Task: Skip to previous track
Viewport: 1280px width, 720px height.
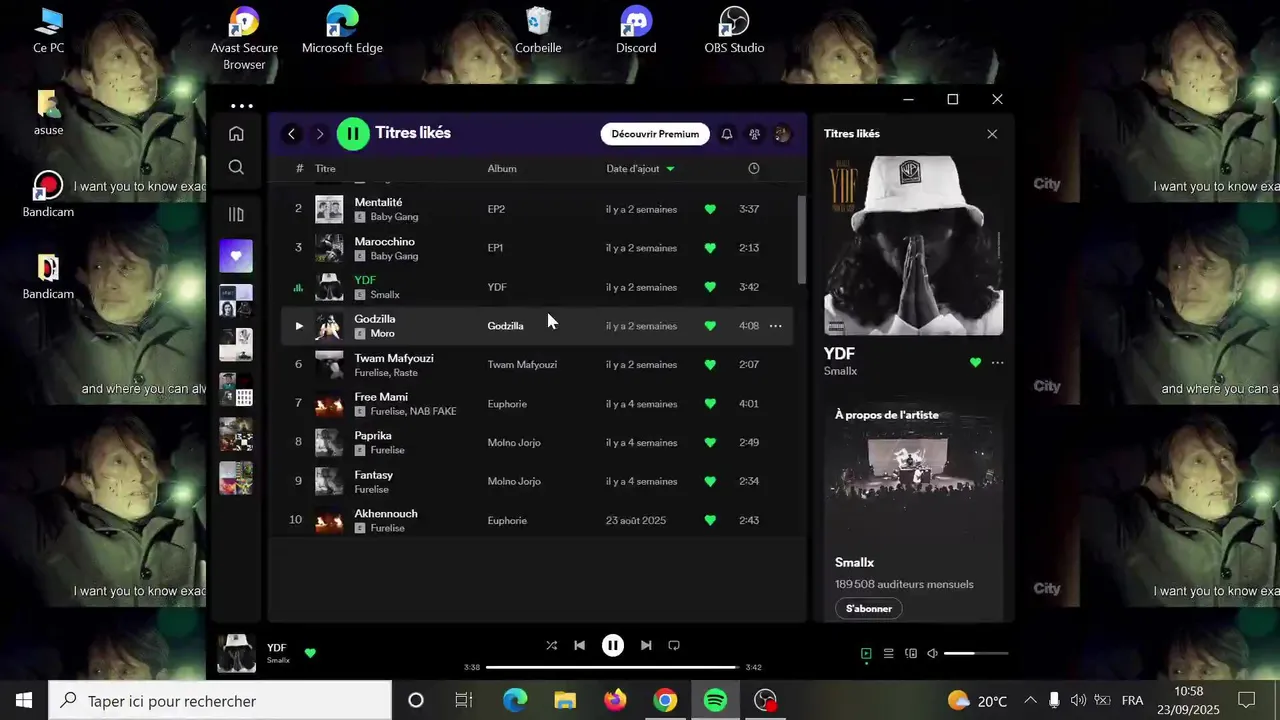Action: click(579, 646)
